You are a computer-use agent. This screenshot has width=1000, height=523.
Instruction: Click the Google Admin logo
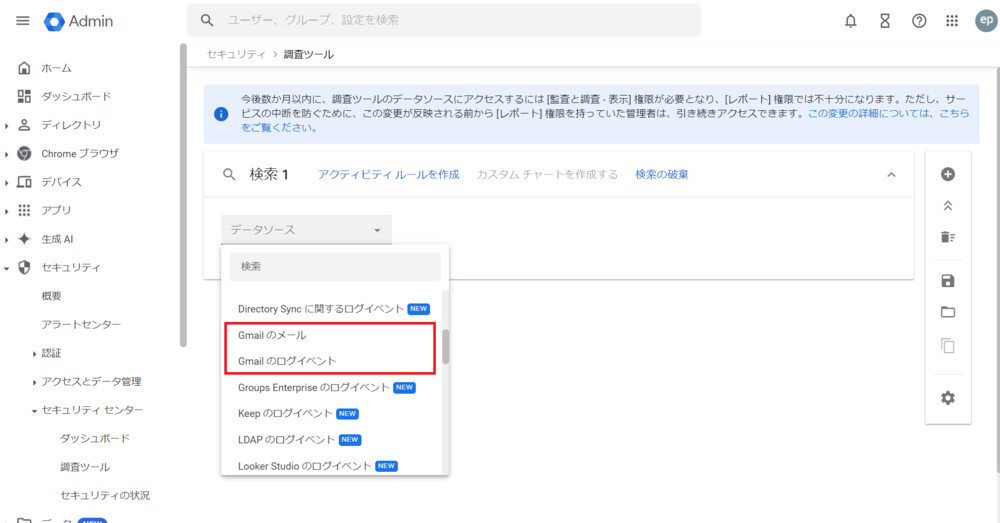78,21
